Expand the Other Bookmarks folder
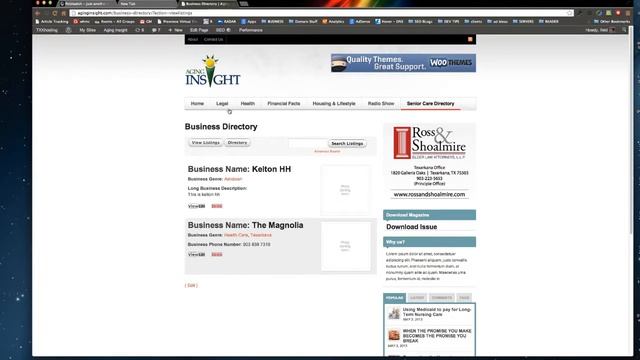This screenshot has width=640, height=360. coord(612,21)
